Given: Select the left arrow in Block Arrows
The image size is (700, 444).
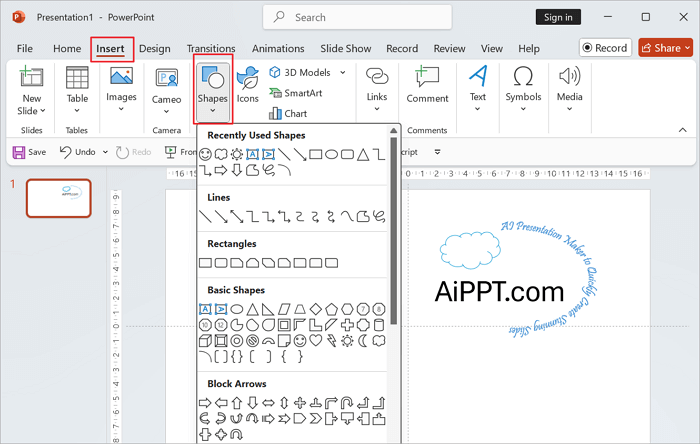Looking at the screenshot, I should 221,403.
